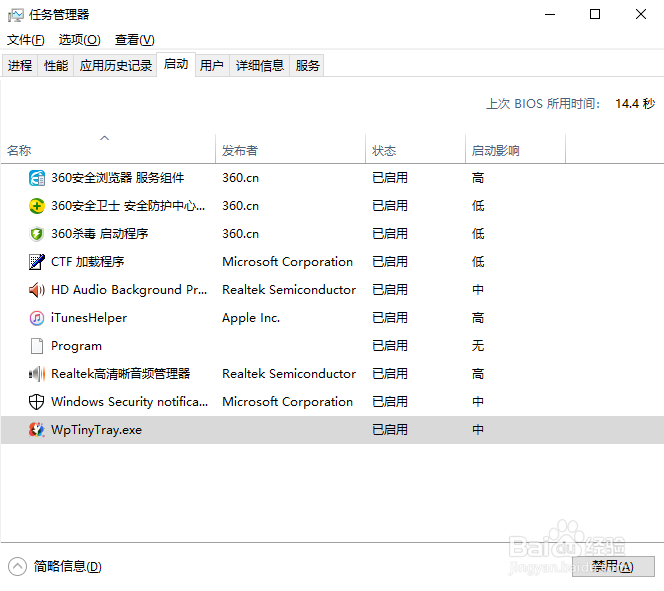Click the 360安全浏览器 服务组件 icon
664x591 pixels.
click(37, 178)
